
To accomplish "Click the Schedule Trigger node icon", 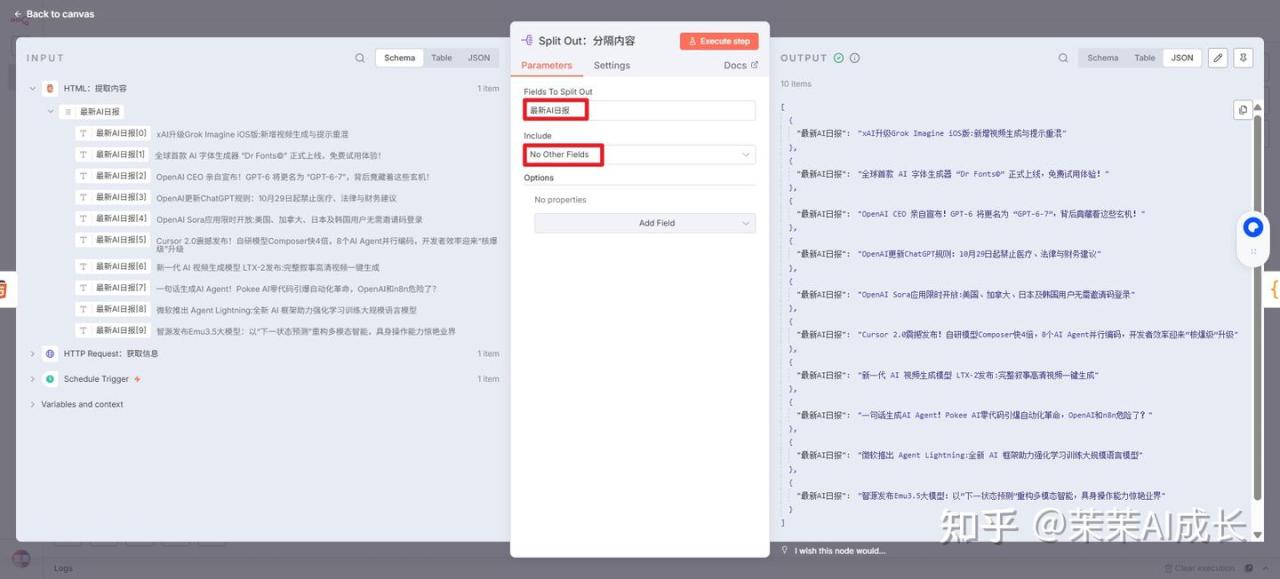I will (50, 379).
